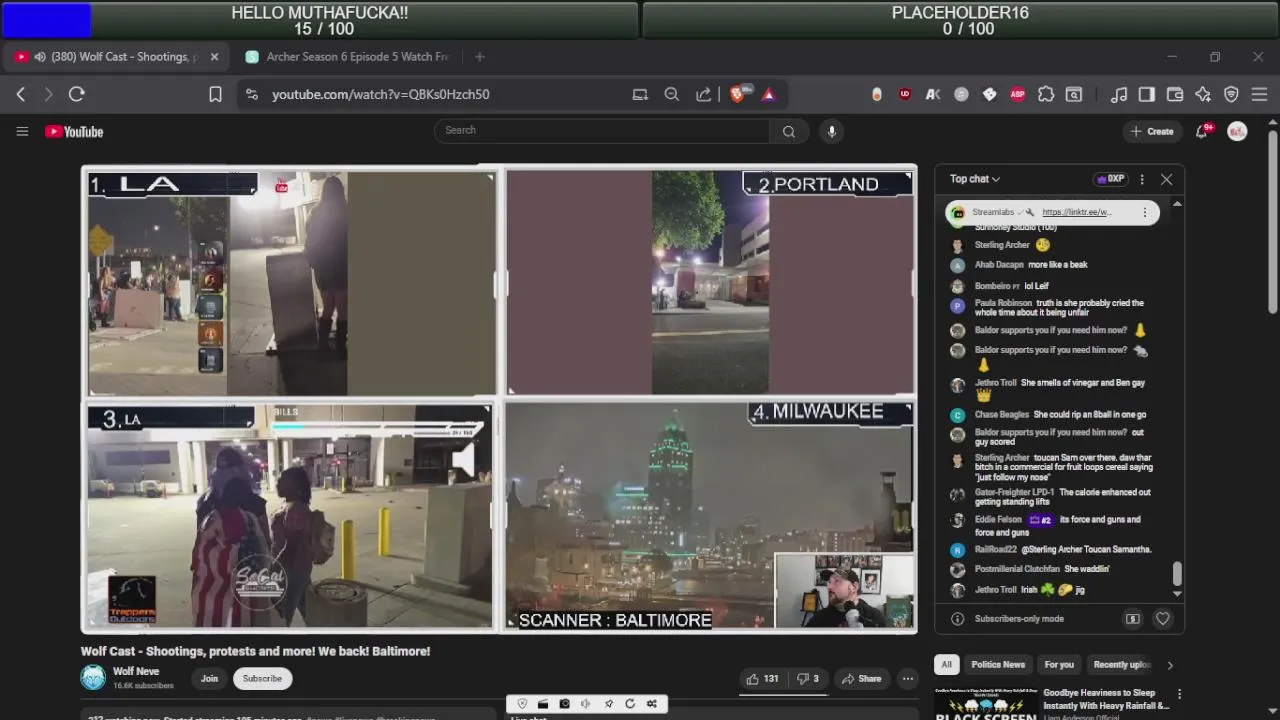This screenshot has width=1280, height=720.
Task: Open the chat gift icon beside the heart
Action: coord(1132,619)
